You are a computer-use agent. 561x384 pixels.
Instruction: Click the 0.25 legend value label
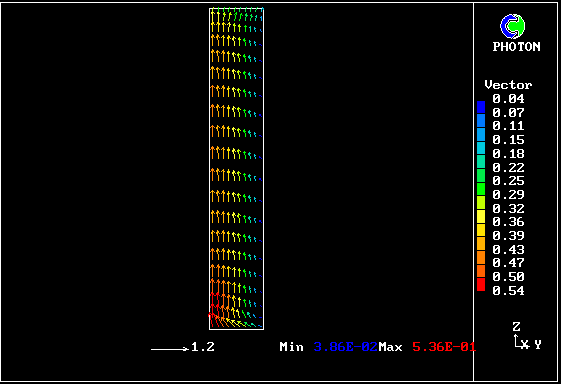[x=508, y=181]
